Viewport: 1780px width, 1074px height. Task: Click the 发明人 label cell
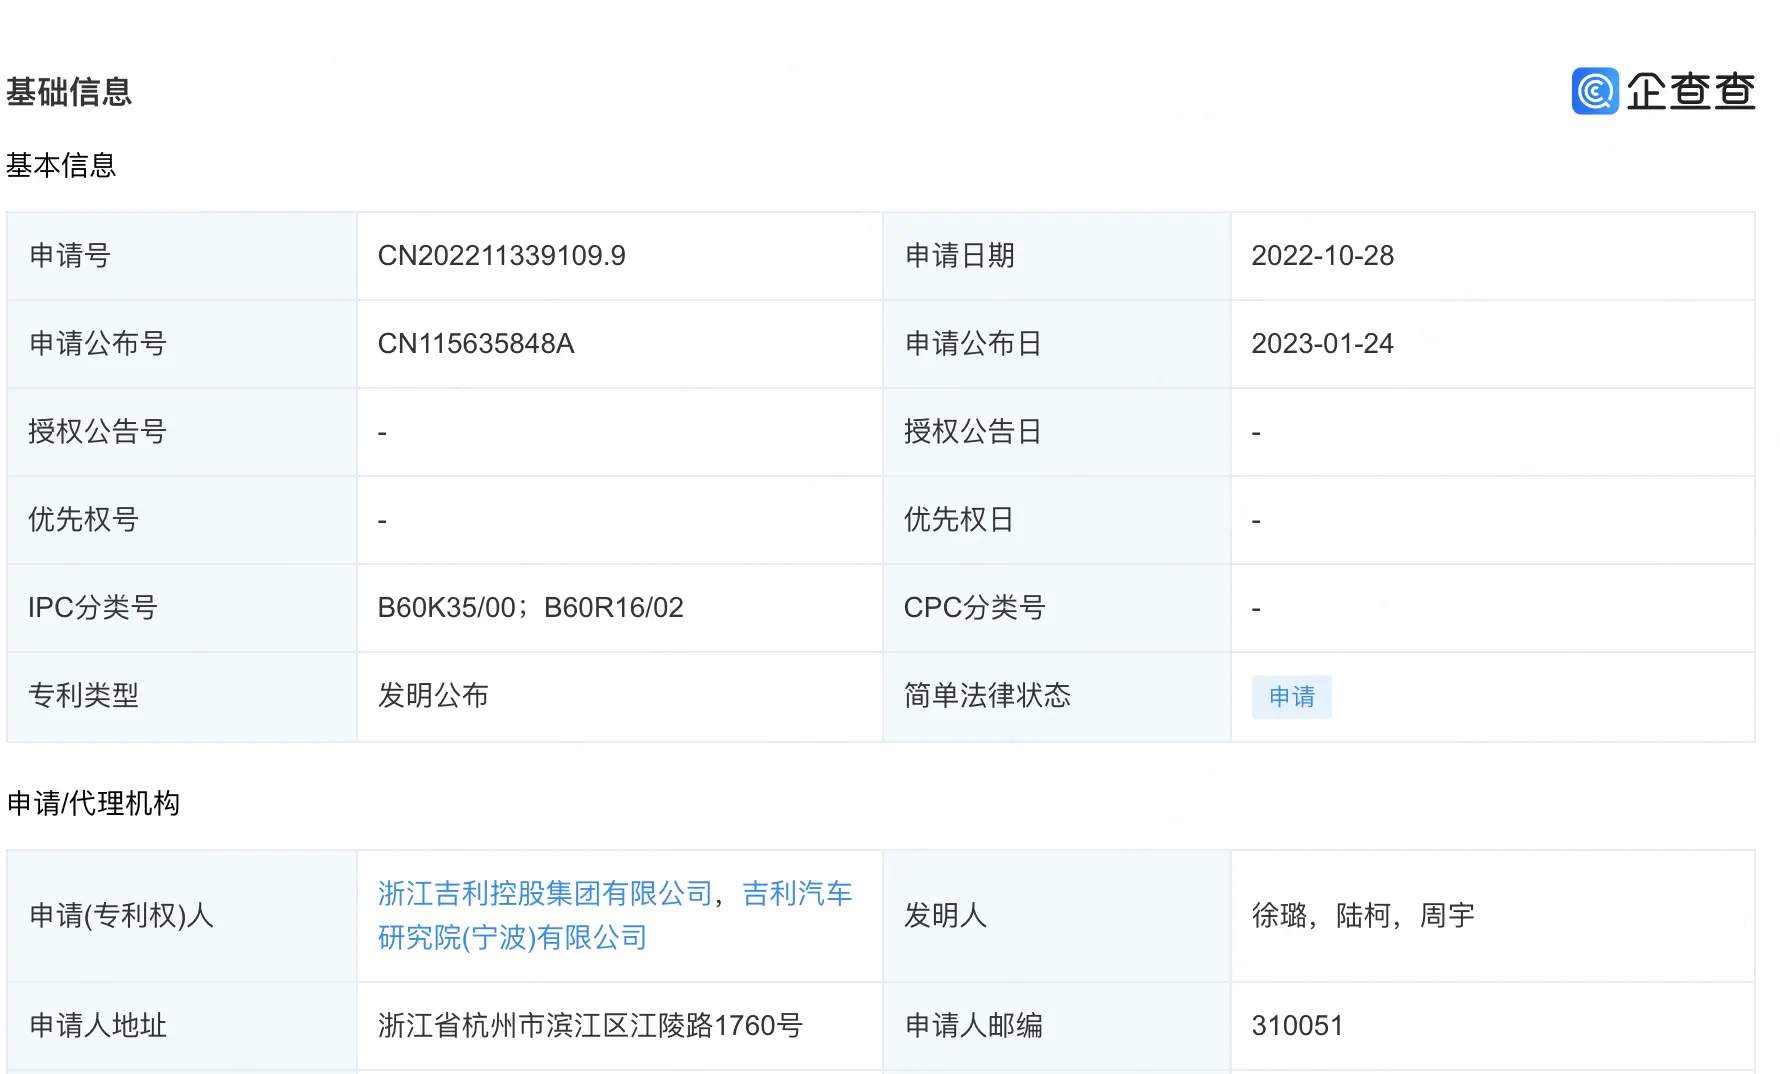(x=1057, y=916)
